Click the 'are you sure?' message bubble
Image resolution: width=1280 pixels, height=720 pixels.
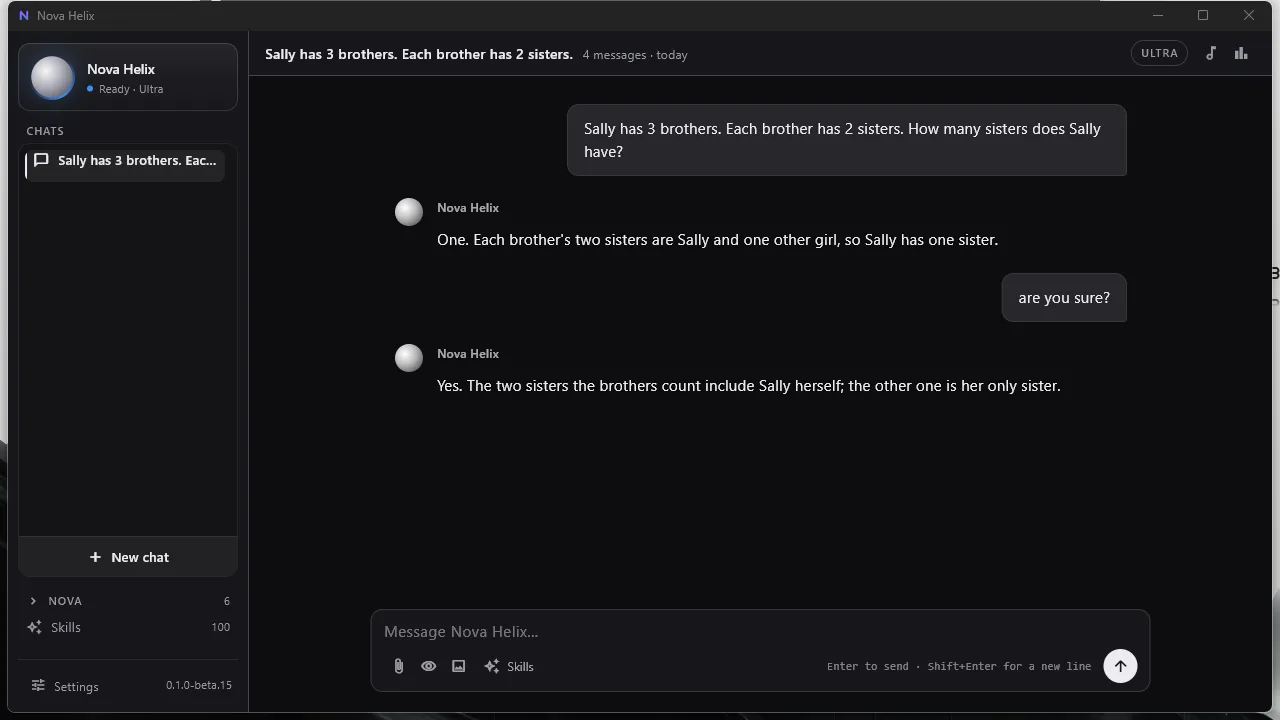1064,298
